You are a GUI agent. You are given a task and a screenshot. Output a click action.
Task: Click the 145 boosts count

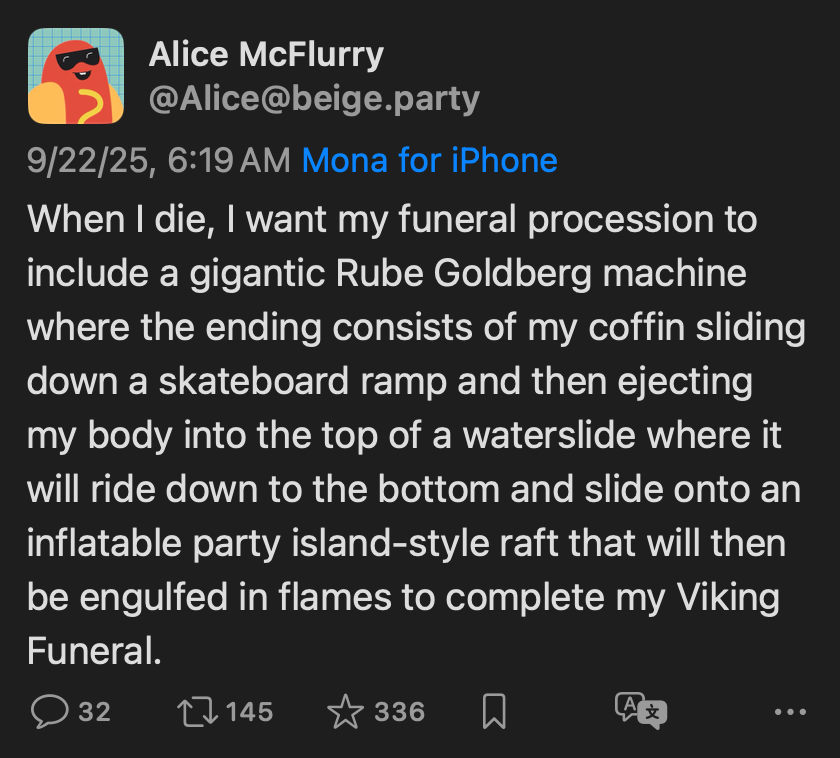pyautogui.click(x=249, y=711)
